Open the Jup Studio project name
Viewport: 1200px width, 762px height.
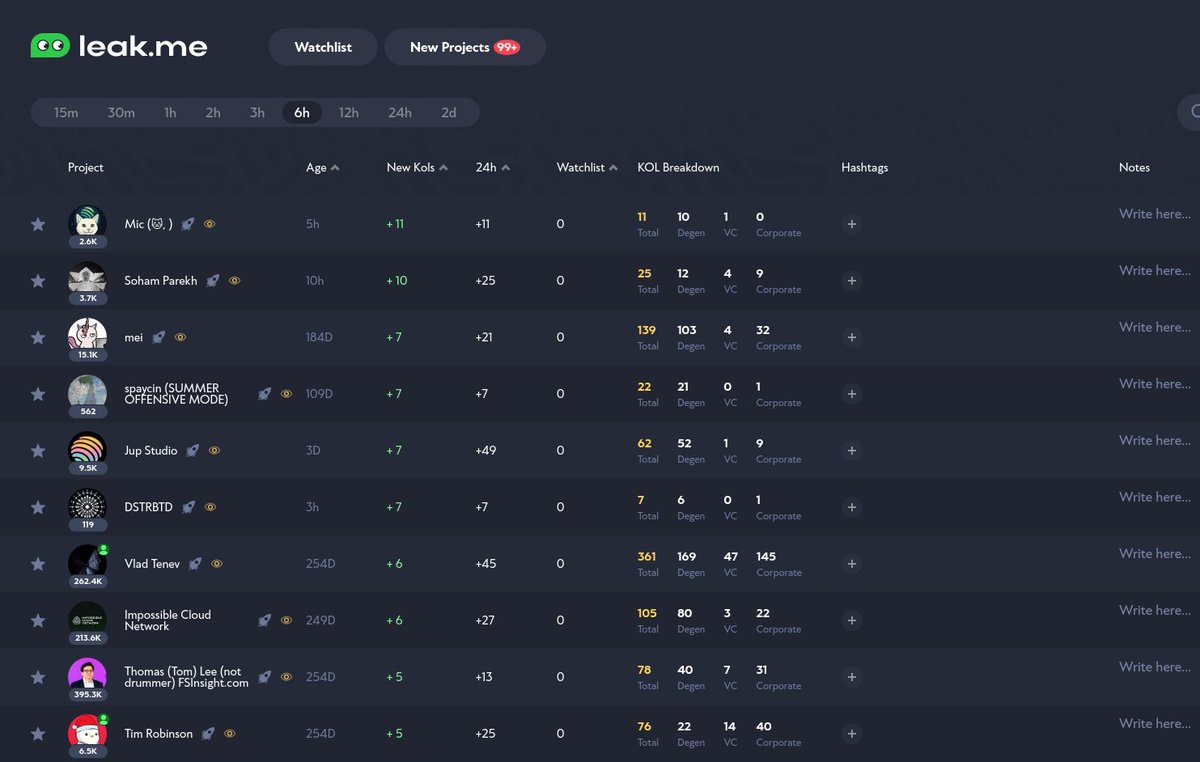151,451
